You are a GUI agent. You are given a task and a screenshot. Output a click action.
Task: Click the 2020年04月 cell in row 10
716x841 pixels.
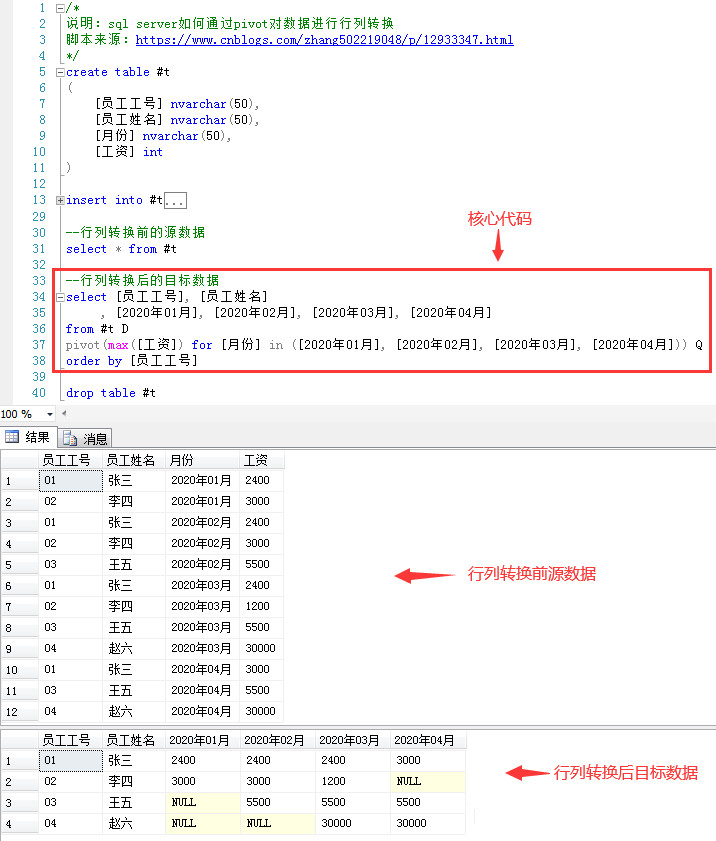coord(203,669)
